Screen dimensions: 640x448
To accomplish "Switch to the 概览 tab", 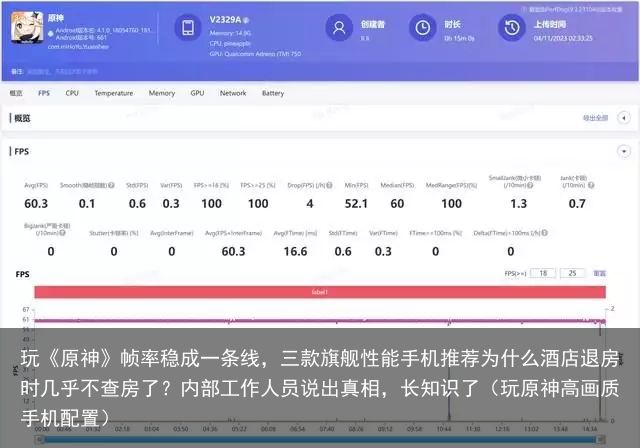I will point(16,93).
